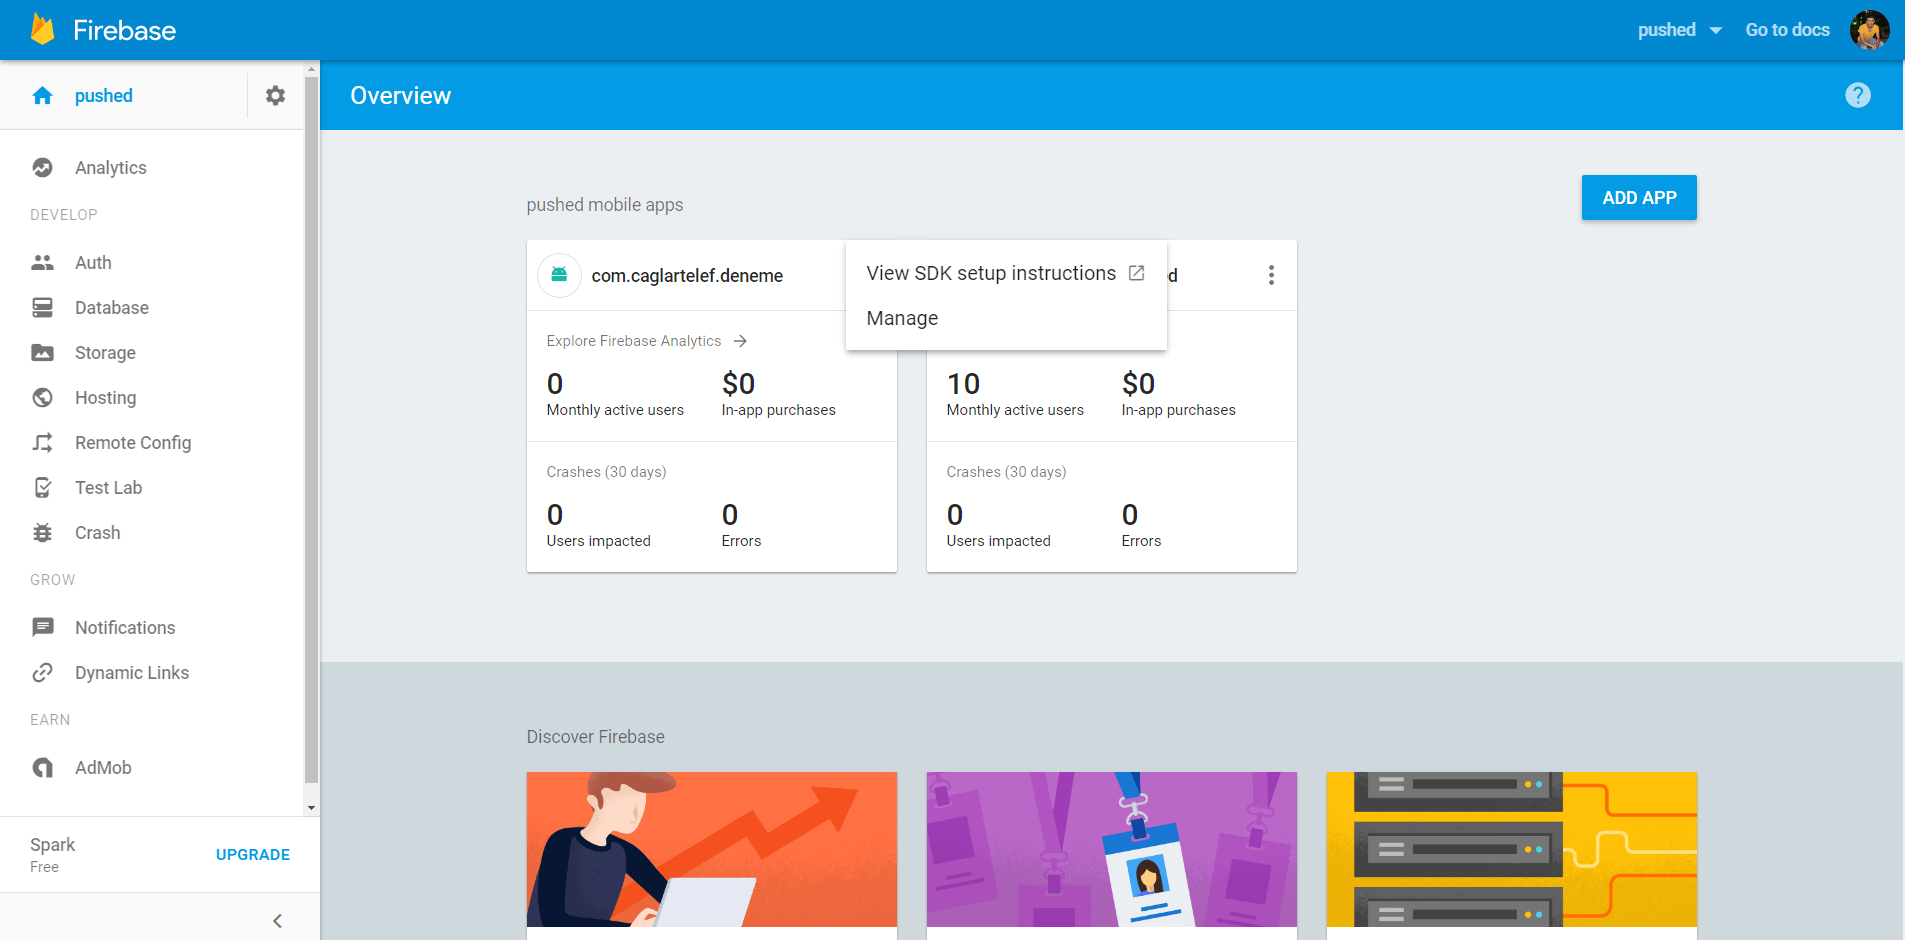This screenshot has height=940, width=1905.
Task: Click the 10 monthly active users value
Action: pos(963,384)
